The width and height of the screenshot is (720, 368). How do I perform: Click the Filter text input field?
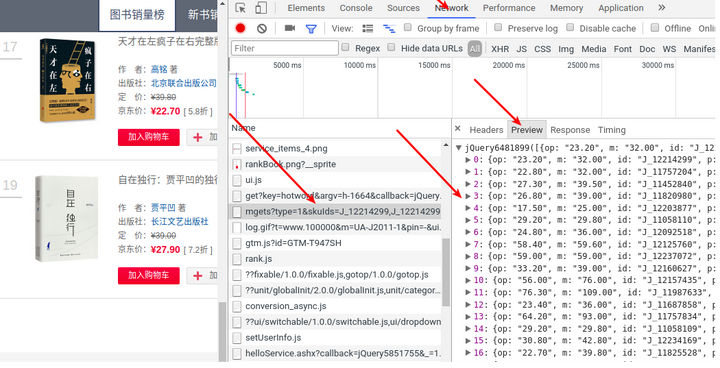[x=285, y=48]
